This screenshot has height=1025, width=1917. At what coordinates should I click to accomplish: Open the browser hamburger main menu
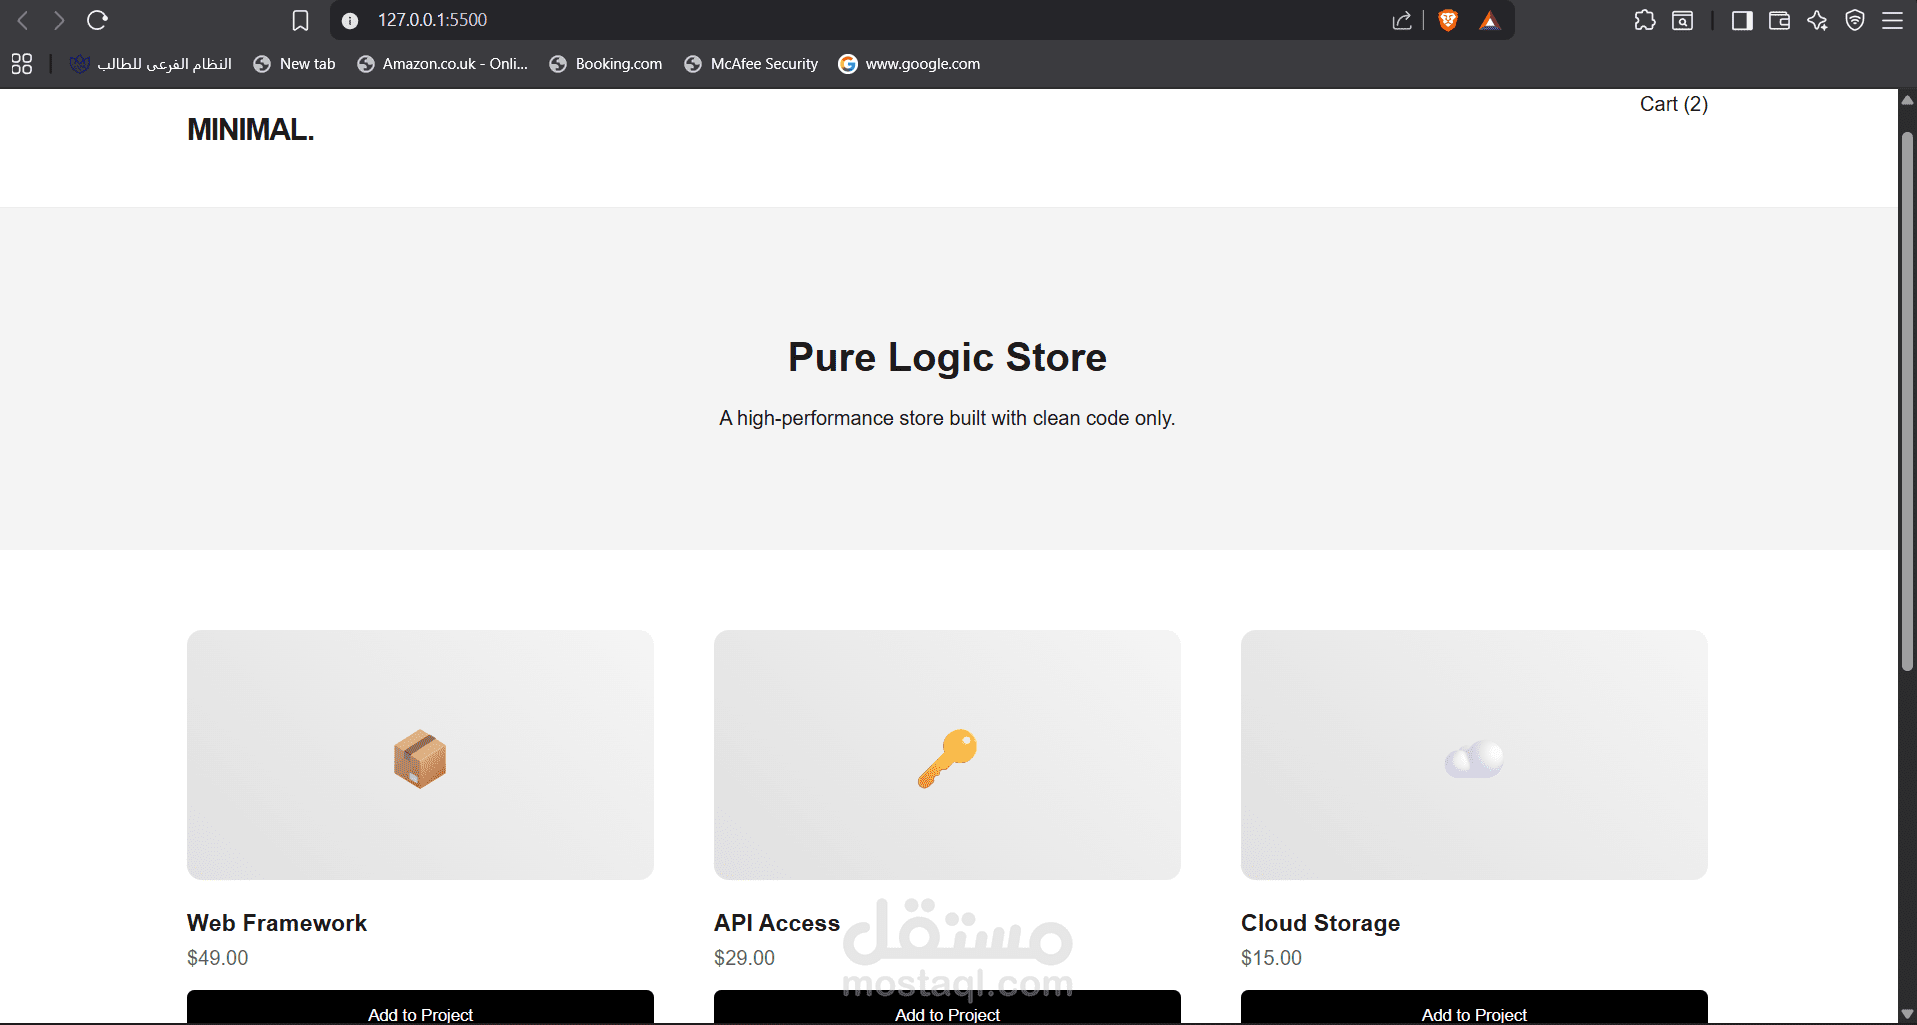(x=1892, y=20)
